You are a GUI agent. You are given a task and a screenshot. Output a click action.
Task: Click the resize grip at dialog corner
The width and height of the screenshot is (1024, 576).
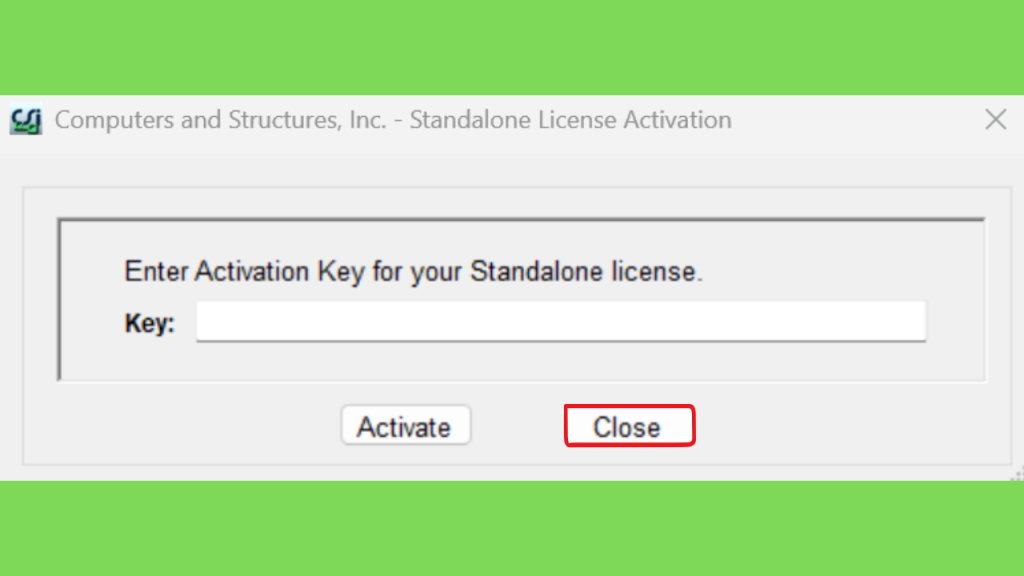click(x=1017, y=475)
